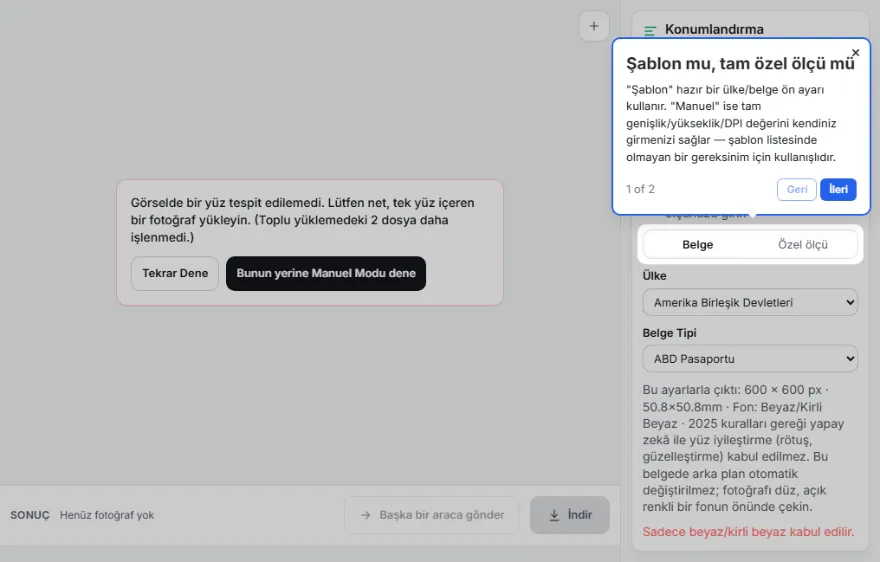880x562 pixels.
Task: Click the Konumlandırma panel list icon
Action: click(650, 30)
